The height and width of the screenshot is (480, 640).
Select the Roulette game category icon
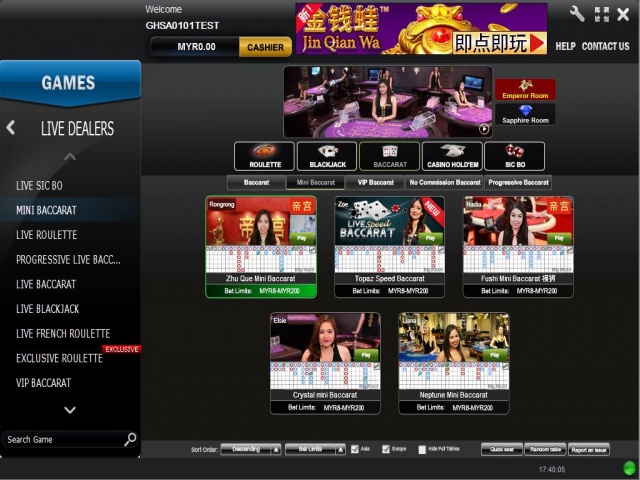pyautogui.click(x=264, y=156)
